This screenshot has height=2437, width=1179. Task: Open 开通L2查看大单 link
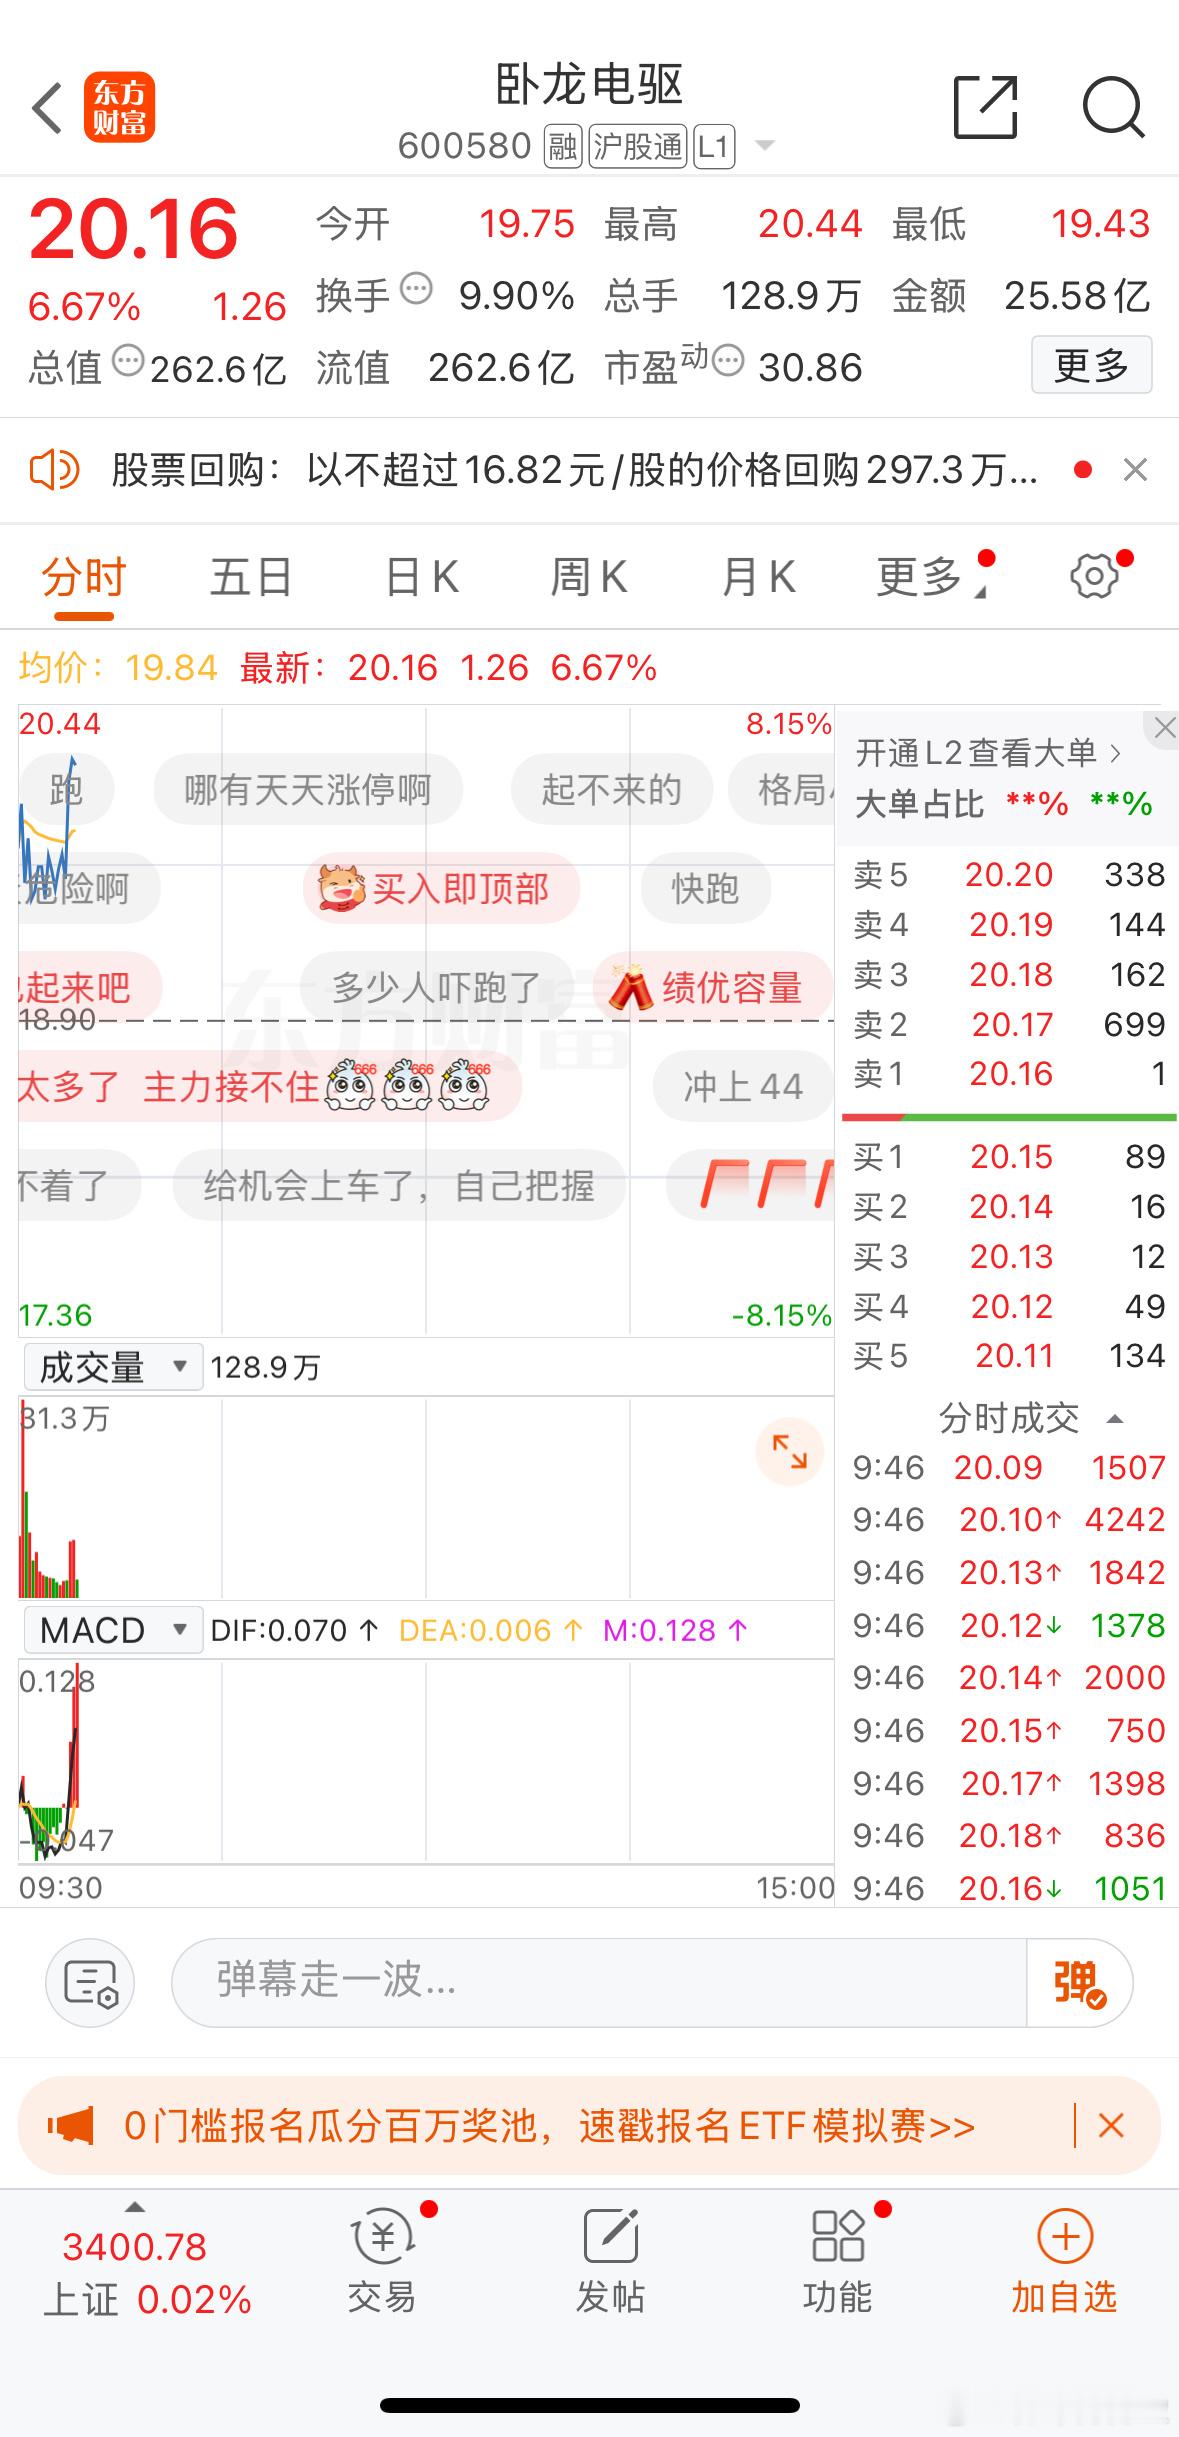point(988,753)
